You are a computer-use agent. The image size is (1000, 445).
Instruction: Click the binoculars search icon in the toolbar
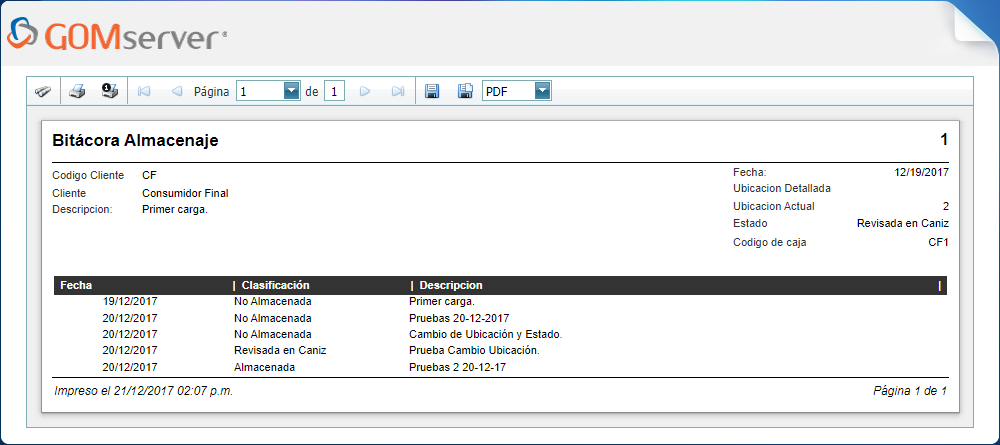pyautogui.click(x=43, y=91)
